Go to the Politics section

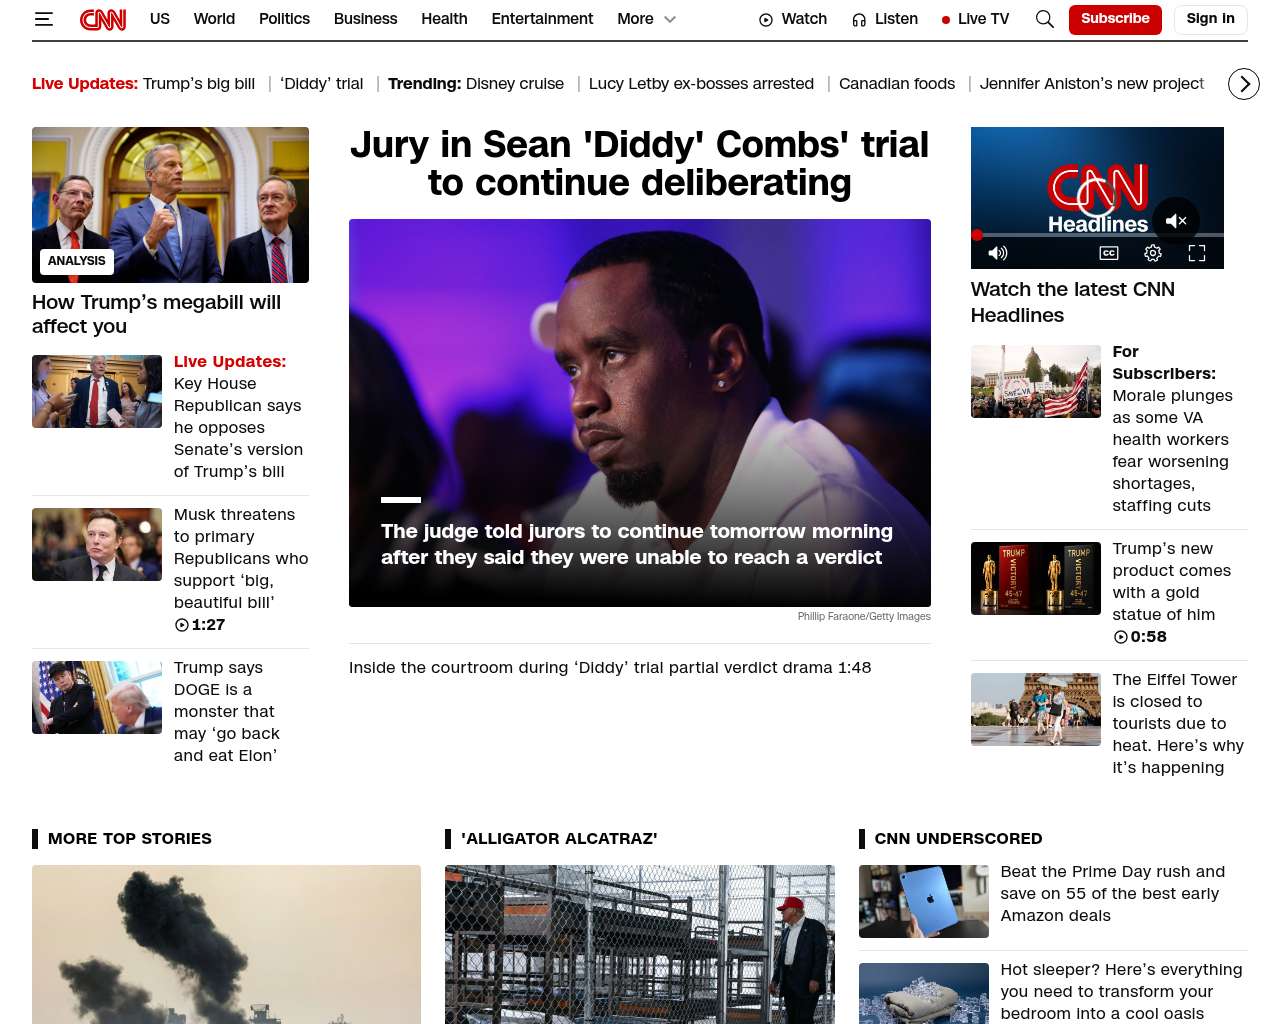284,19
